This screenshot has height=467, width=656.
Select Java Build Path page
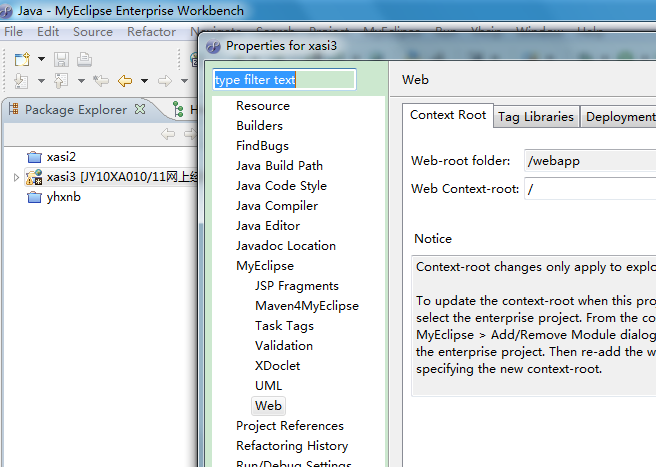pyautogui.click(x=279, y=166)
